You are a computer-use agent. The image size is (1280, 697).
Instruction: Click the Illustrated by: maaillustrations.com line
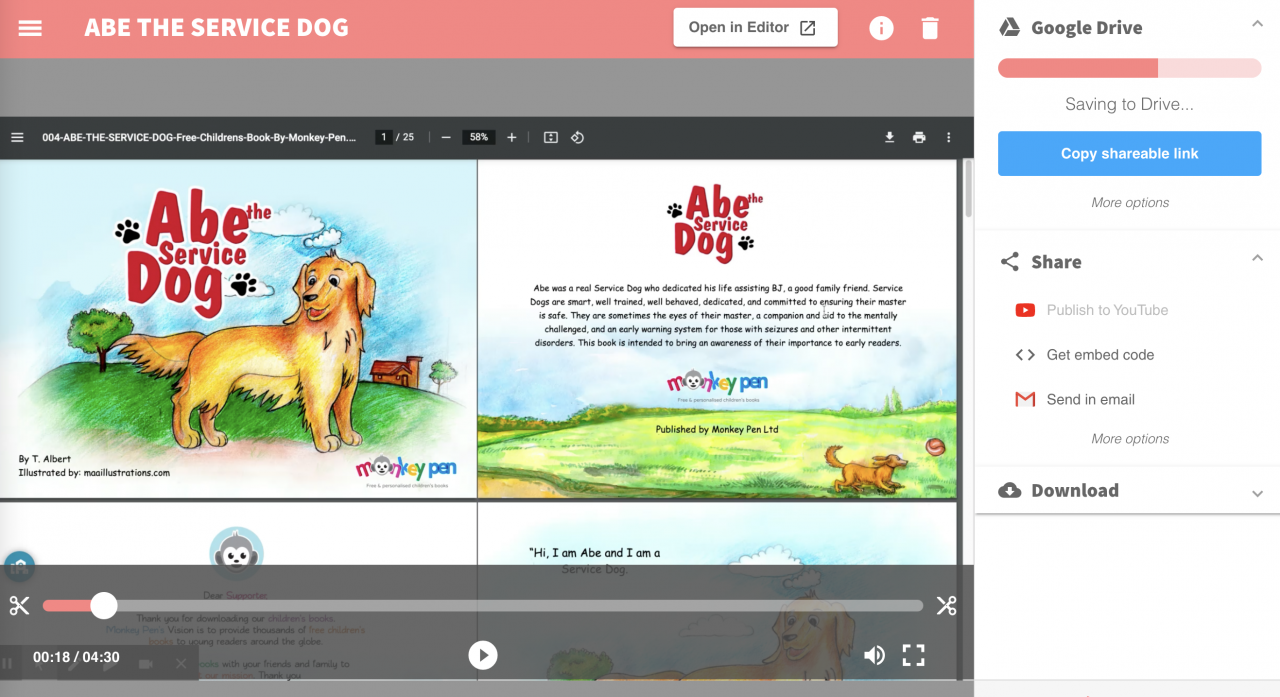point(94,473)
